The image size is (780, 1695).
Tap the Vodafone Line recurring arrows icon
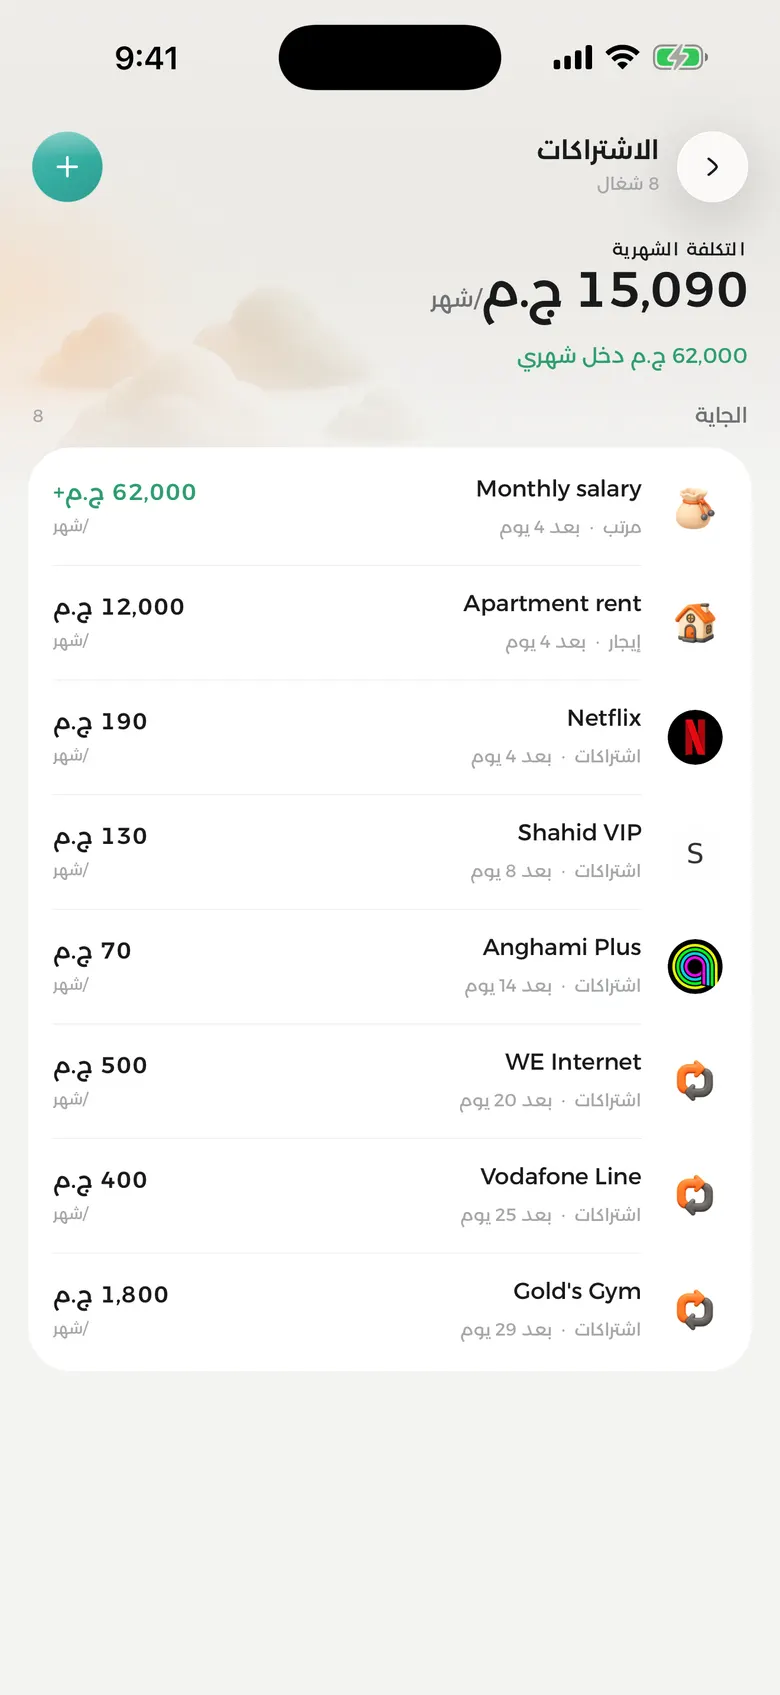pyautogui.click(x=695, y=1196)
